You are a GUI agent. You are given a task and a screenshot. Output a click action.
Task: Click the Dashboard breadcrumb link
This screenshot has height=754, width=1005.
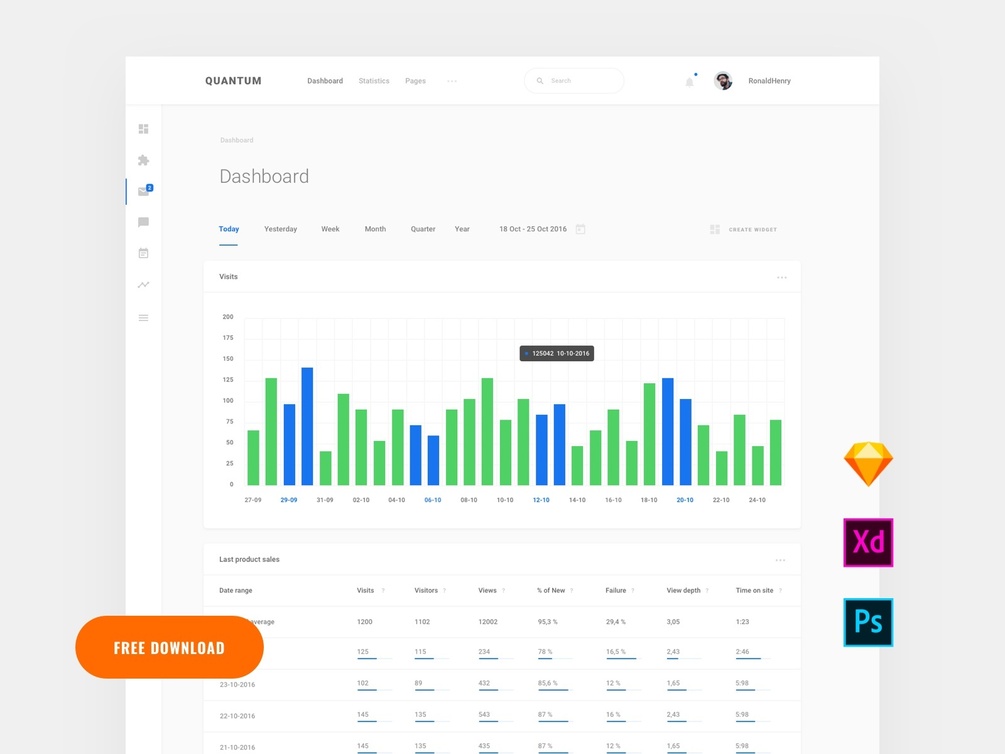(x=237, y=140)
